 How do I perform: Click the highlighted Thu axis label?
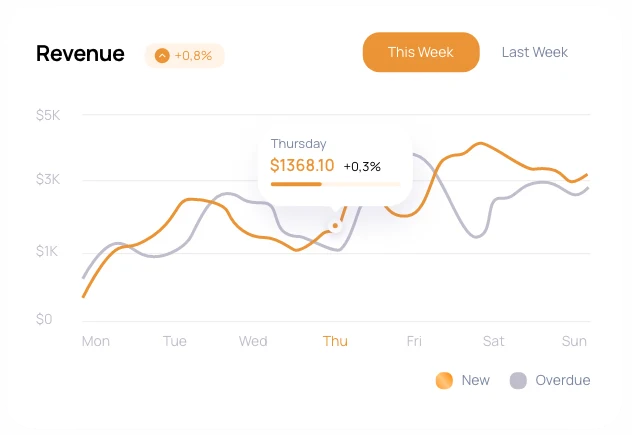(335, 341)
